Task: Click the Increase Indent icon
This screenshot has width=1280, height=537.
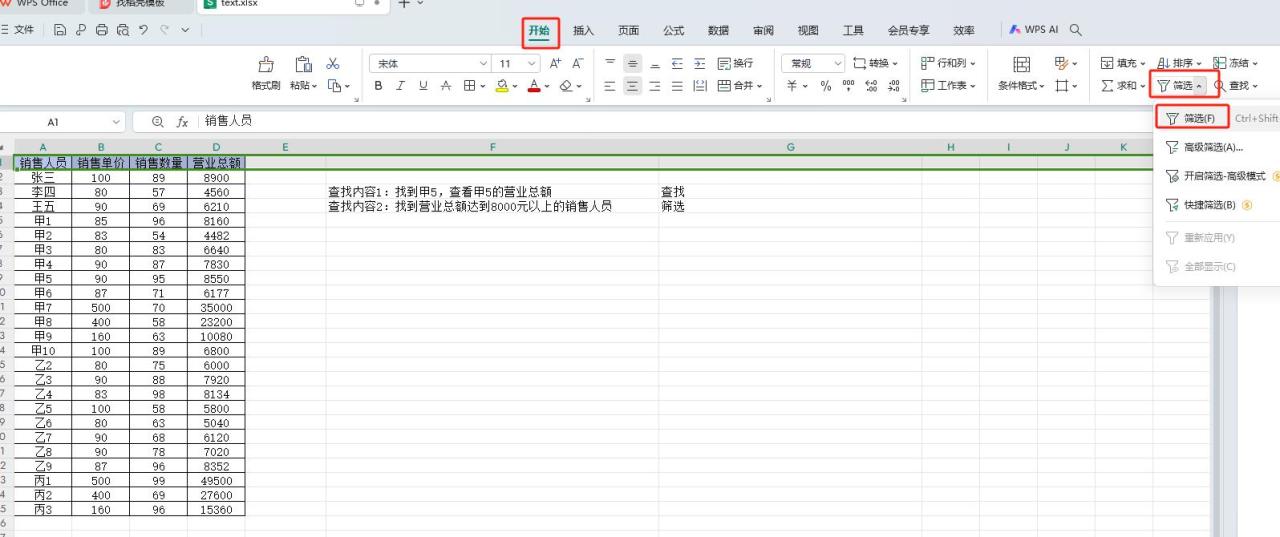Action: pyautogui.click(x=699, y=63)
